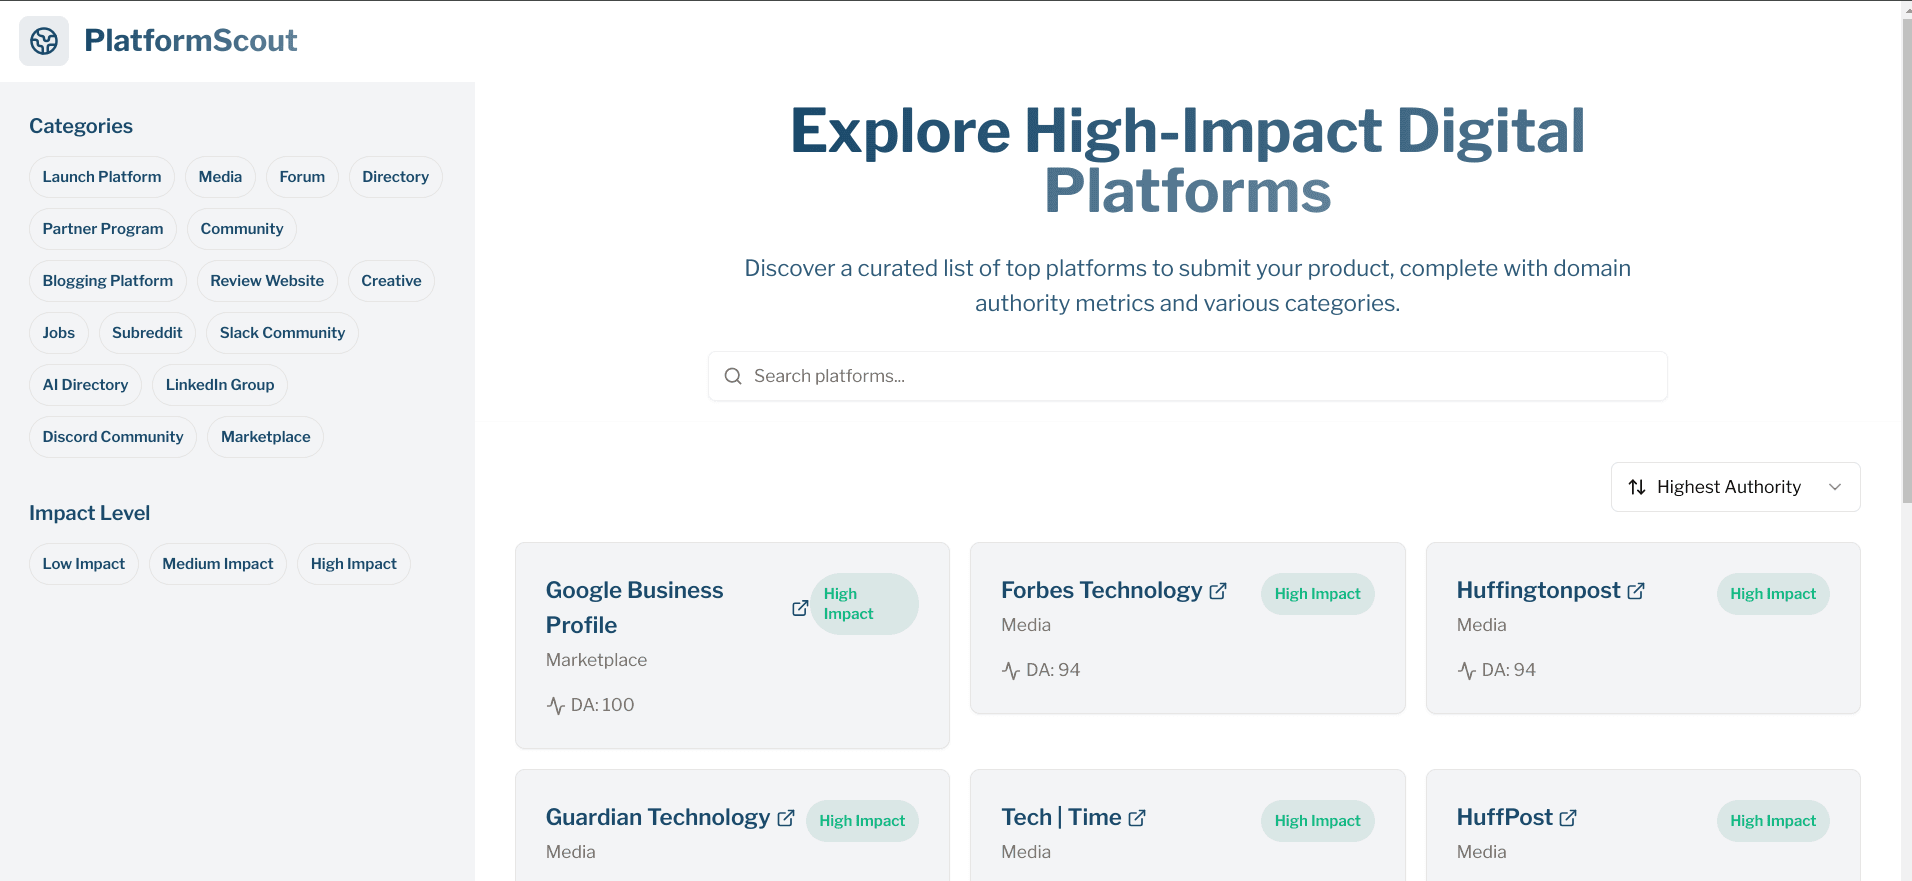Viewport: 1912px width, 881px height.
Task: Click High Impact badge on Tech | Time
Action: click(1317, 821)
